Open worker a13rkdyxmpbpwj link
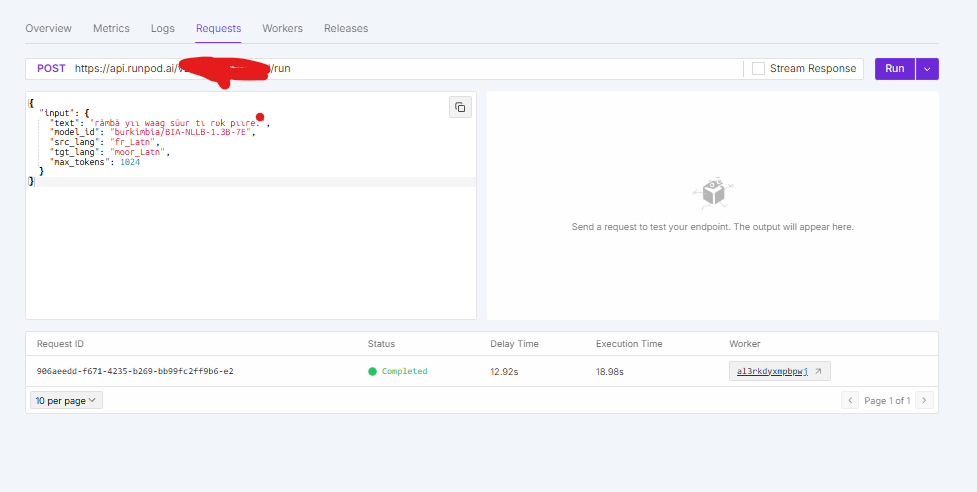Screen dimensions: 977x492 point(771,371)
